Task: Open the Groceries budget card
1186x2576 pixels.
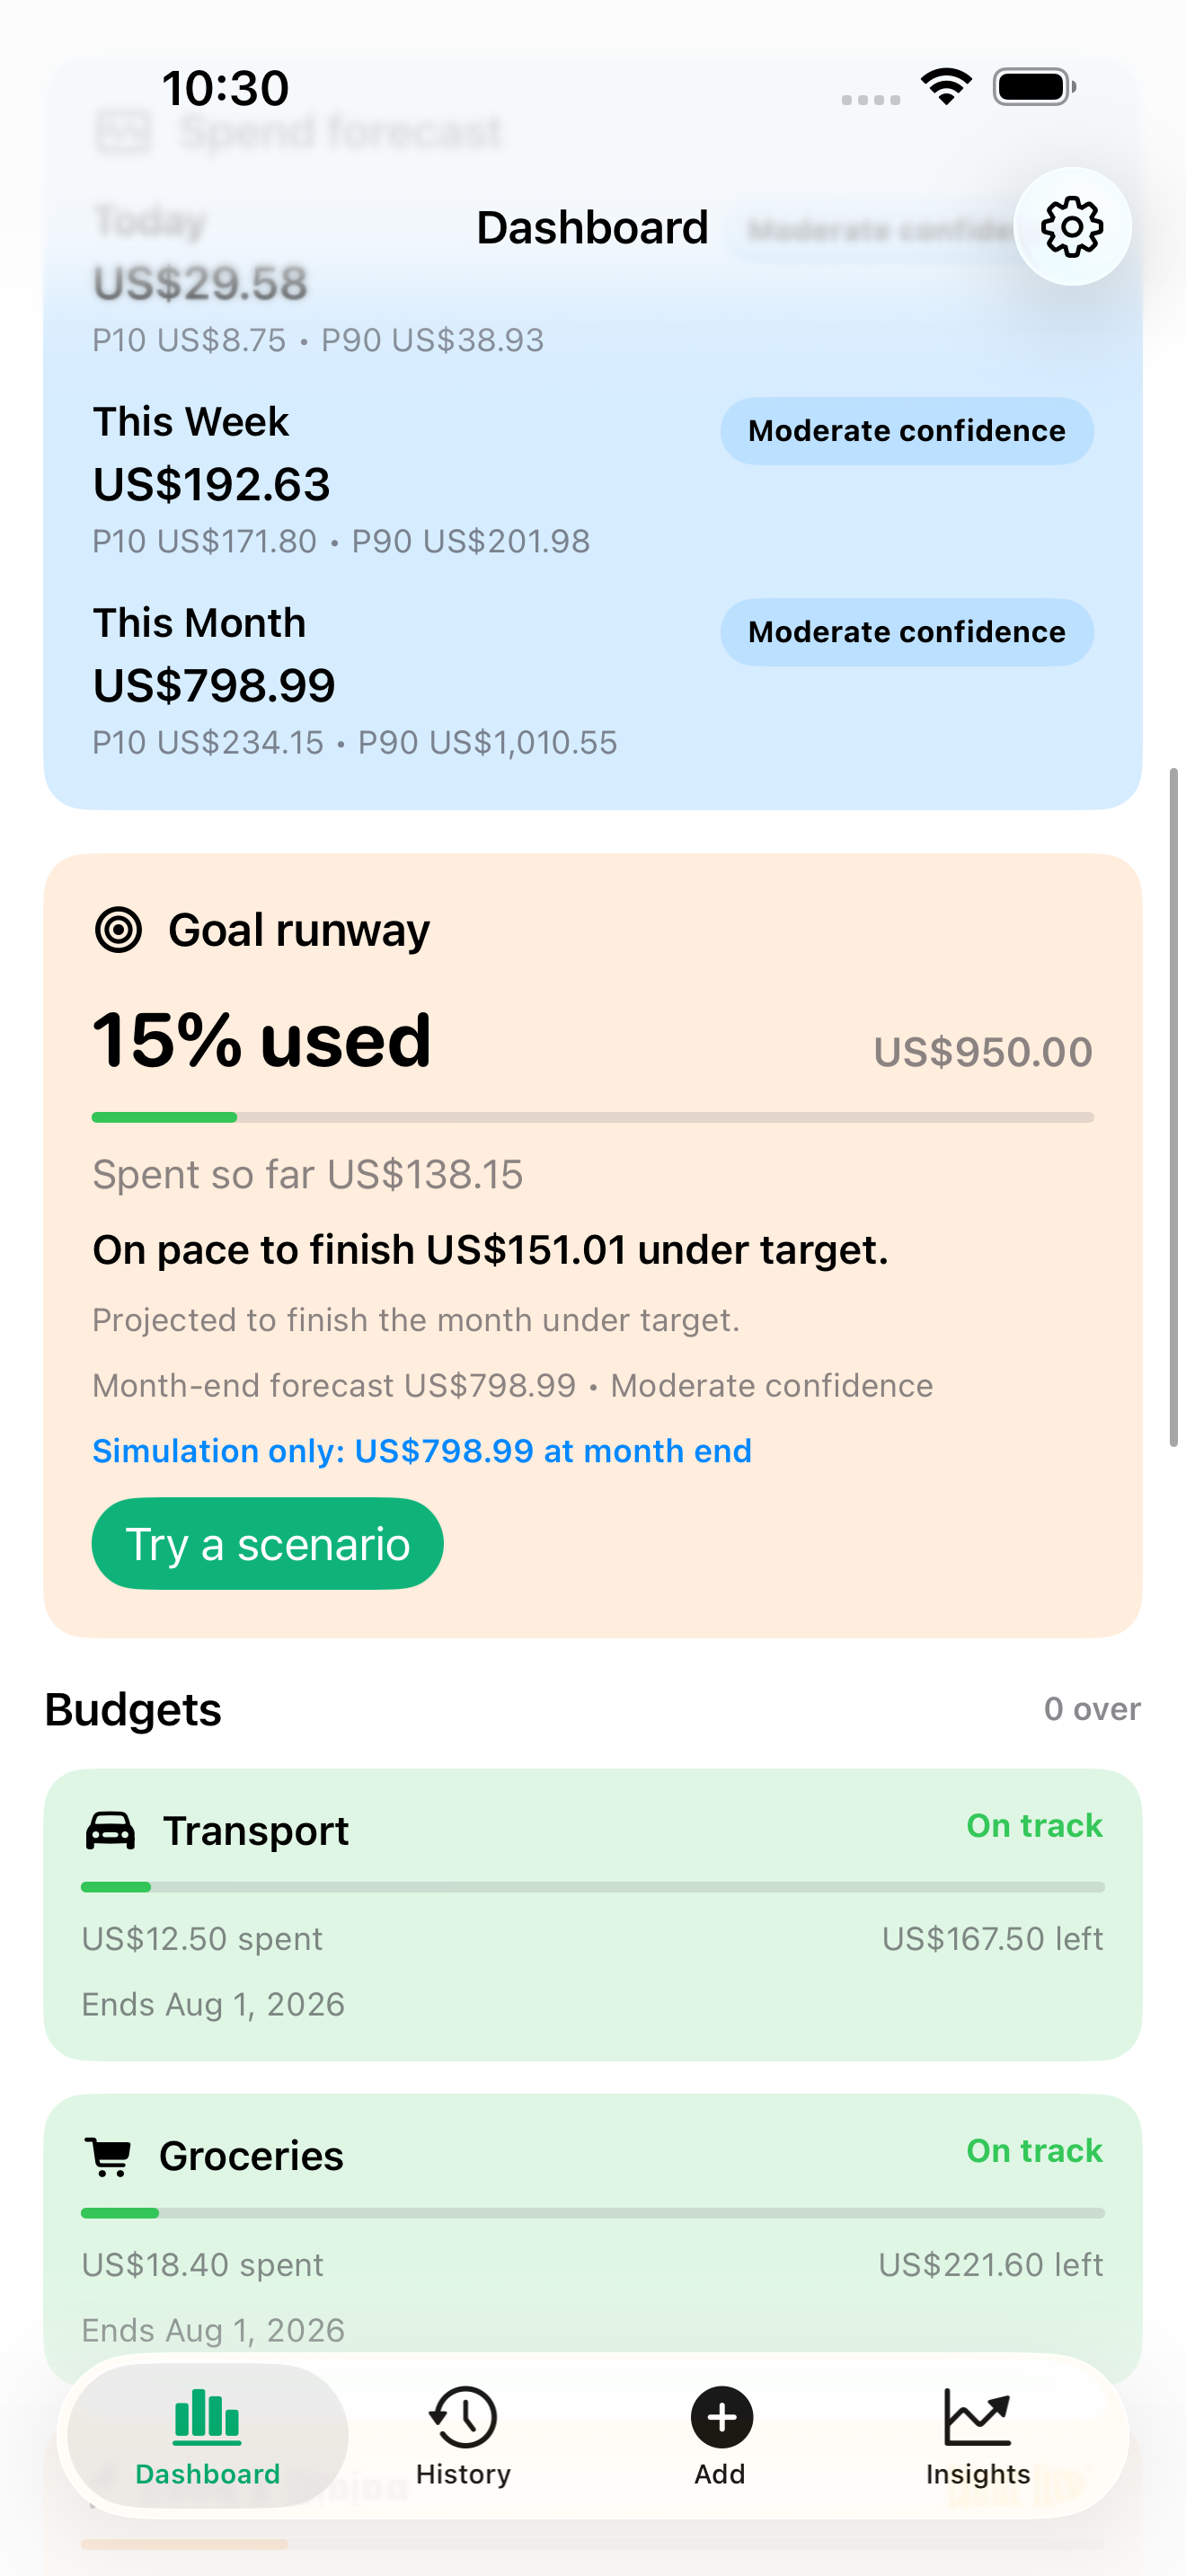Action: pos(593,2240)
